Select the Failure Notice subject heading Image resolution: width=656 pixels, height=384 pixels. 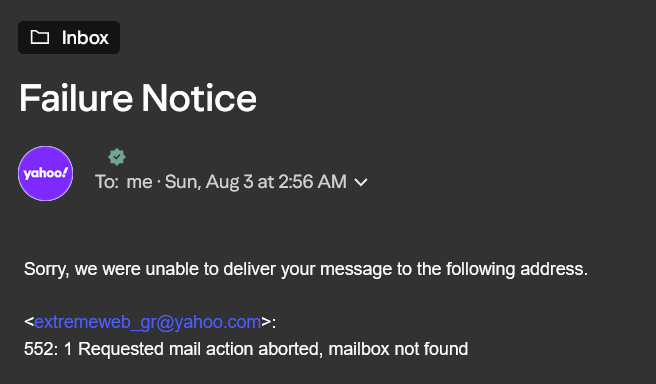coord(138,98)
